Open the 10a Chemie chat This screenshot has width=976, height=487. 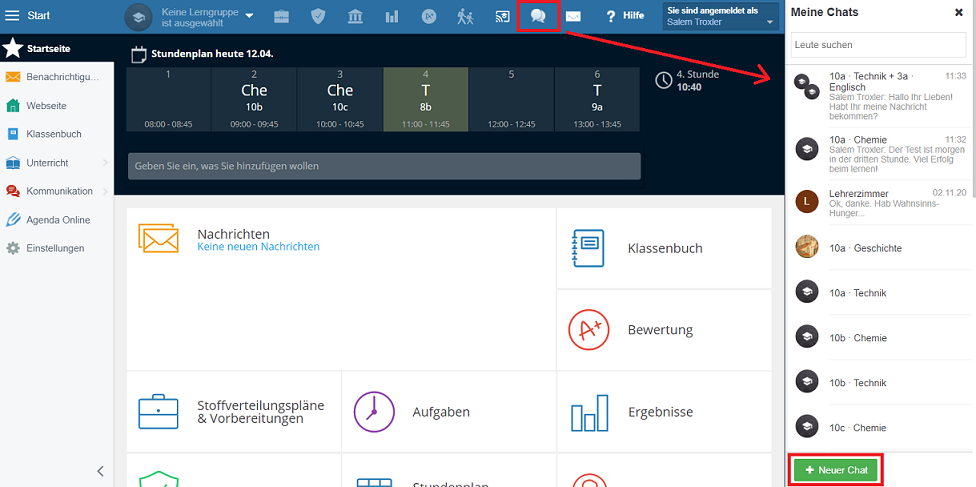tap(880, 156)
